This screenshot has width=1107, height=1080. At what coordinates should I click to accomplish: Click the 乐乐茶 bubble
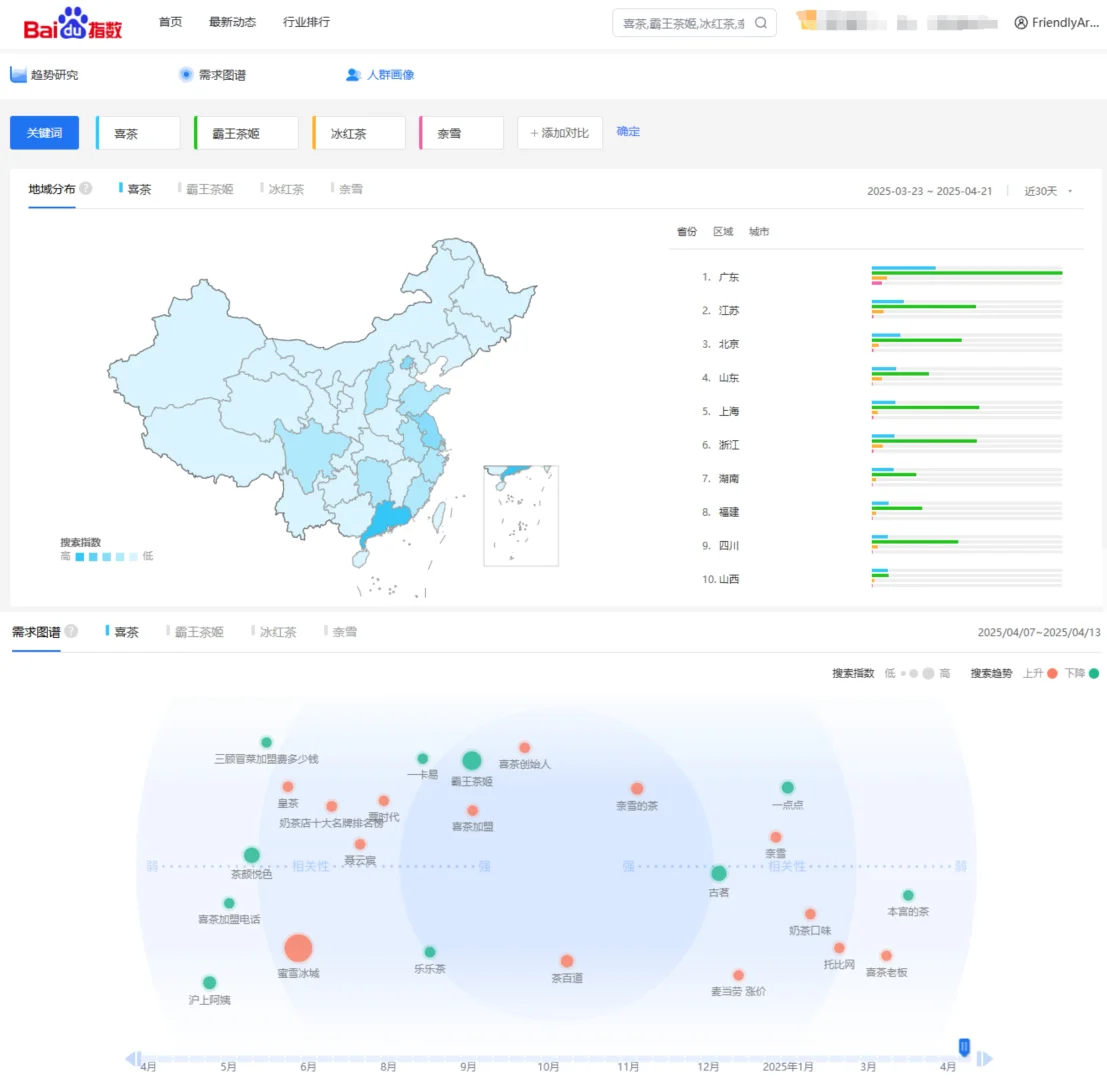tap(429, 952)
